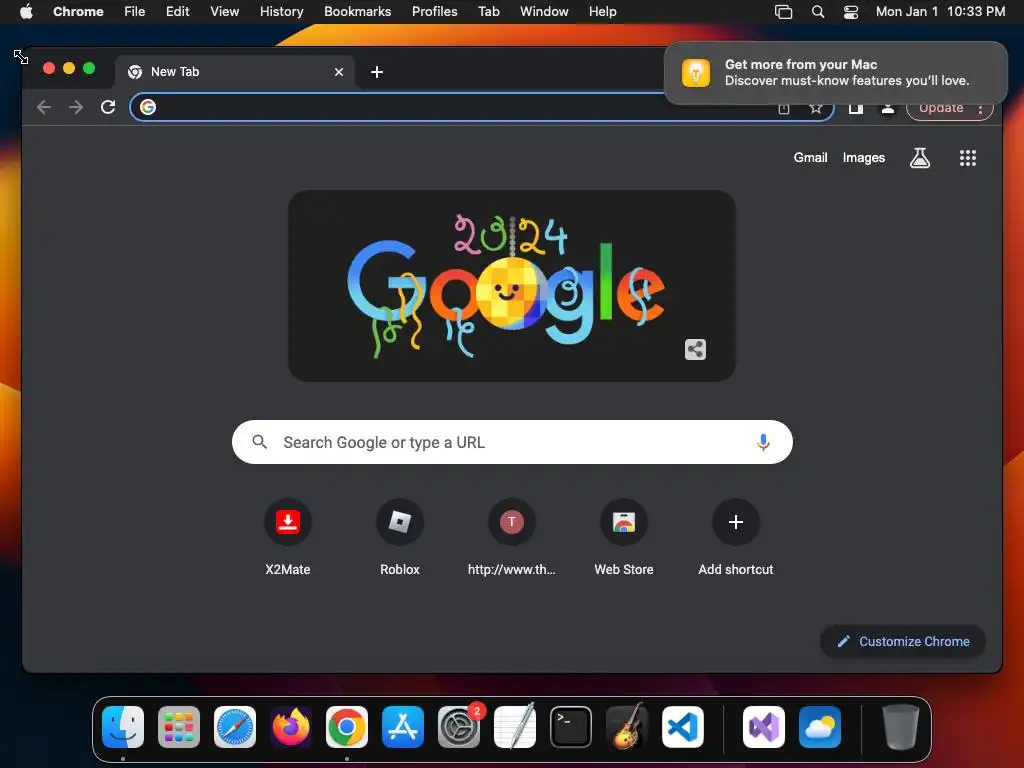The image size is (1024, 768).
Task: Click the forward navigation arrow
Action: point(76,107)
